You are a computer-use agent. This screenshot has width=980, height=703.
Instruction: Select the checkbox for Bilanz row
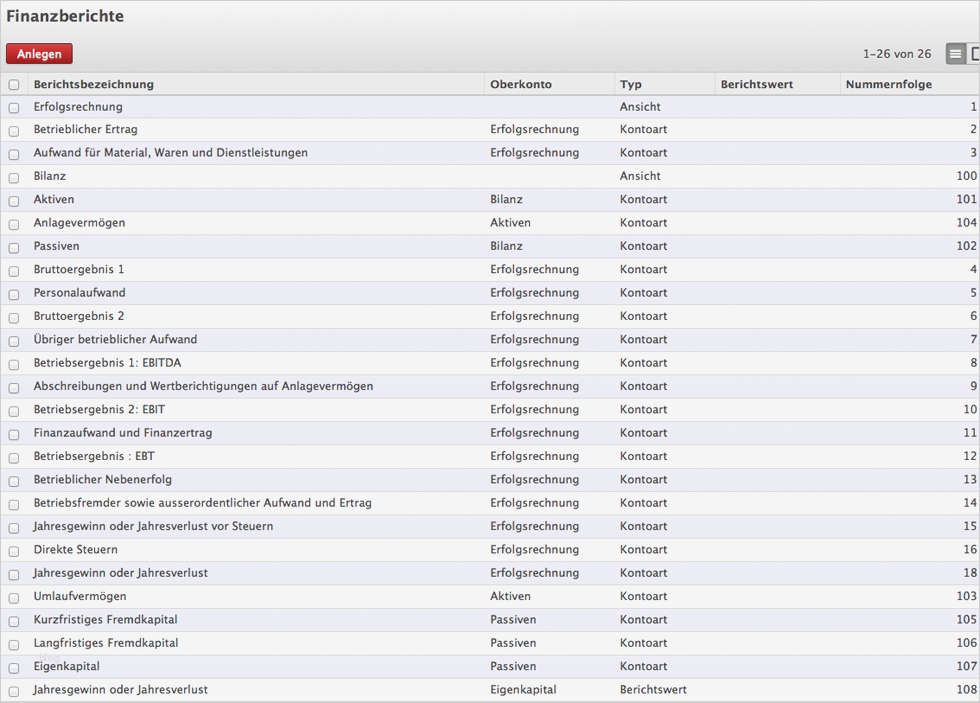[x=14, y=177]
